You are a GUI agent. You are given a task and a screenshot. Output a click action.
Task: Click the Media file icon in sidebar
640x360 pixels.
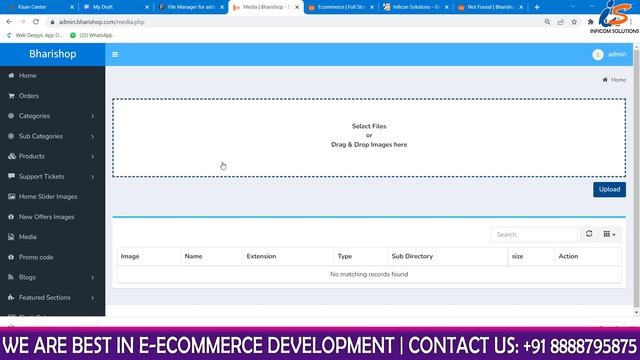[x=11, y=237]
